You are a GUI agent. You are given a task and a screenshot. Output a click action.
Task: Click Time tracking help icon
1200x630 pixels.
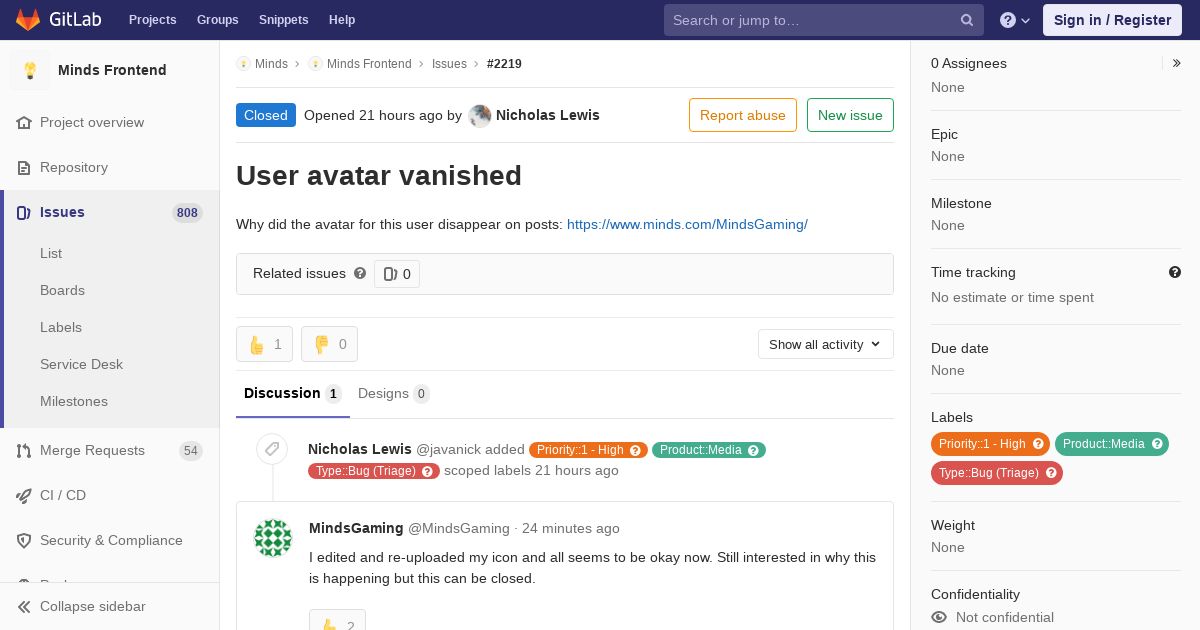pyautogui.click(x=1175, y=272)
